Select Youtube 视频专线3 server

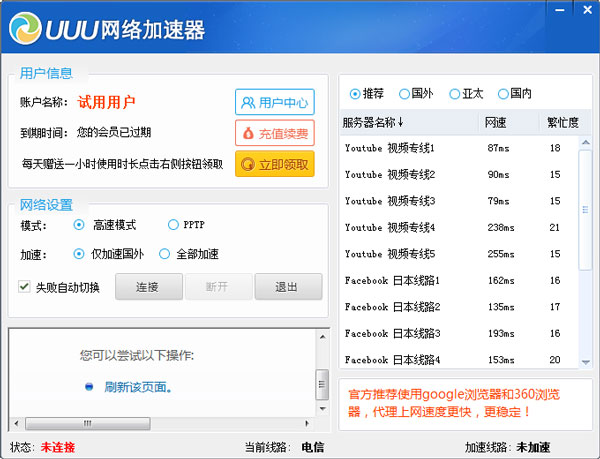[459, 201]
